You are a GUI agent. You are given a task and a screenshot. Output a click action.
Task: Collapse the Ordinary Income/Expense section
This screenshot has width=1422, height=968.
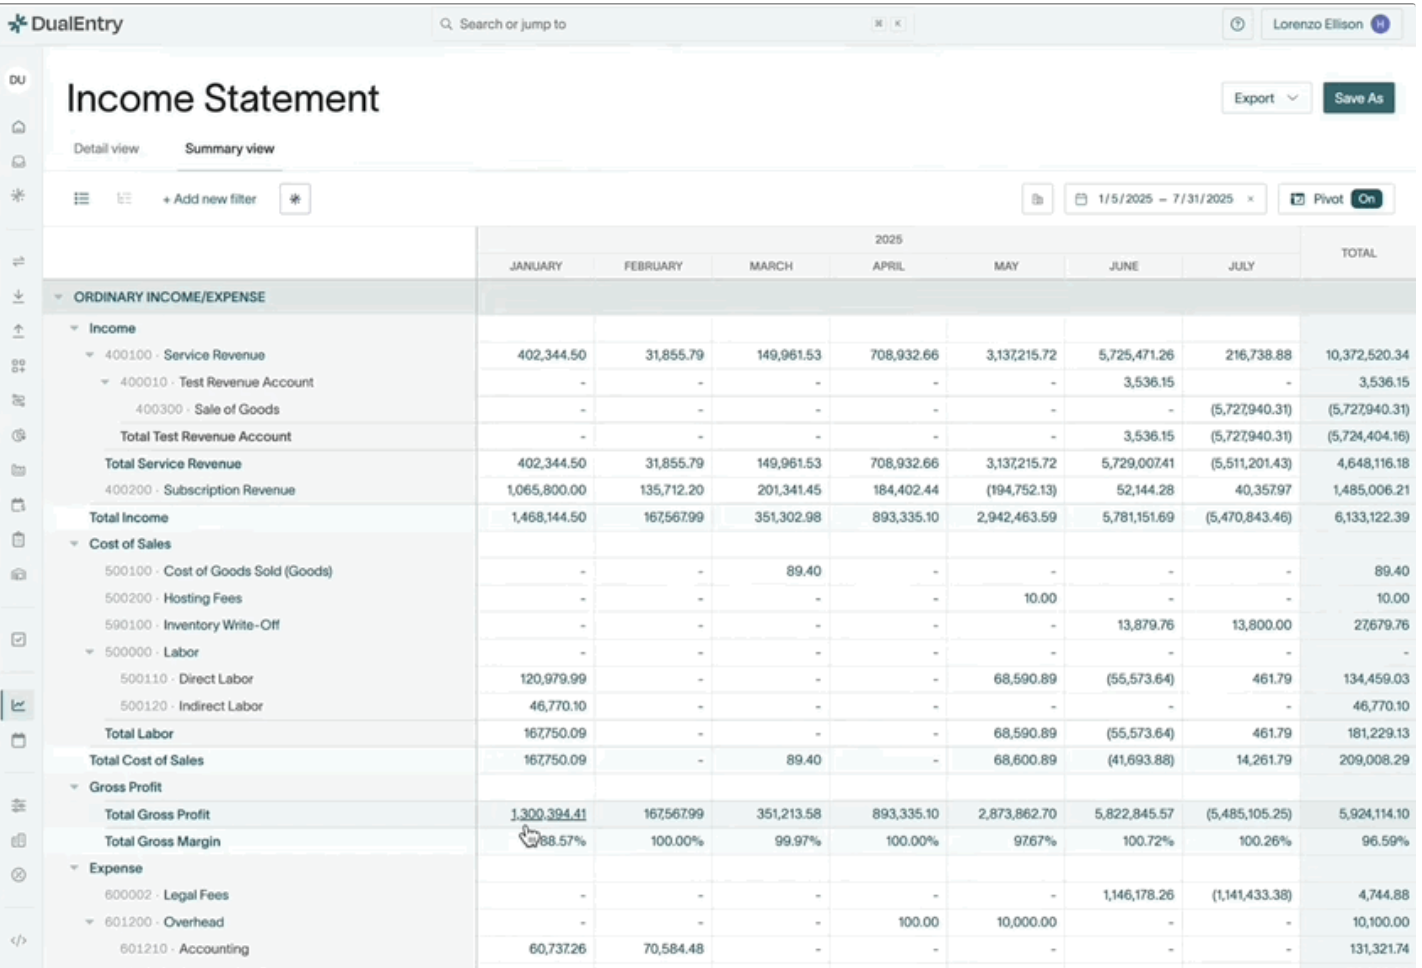58,297
